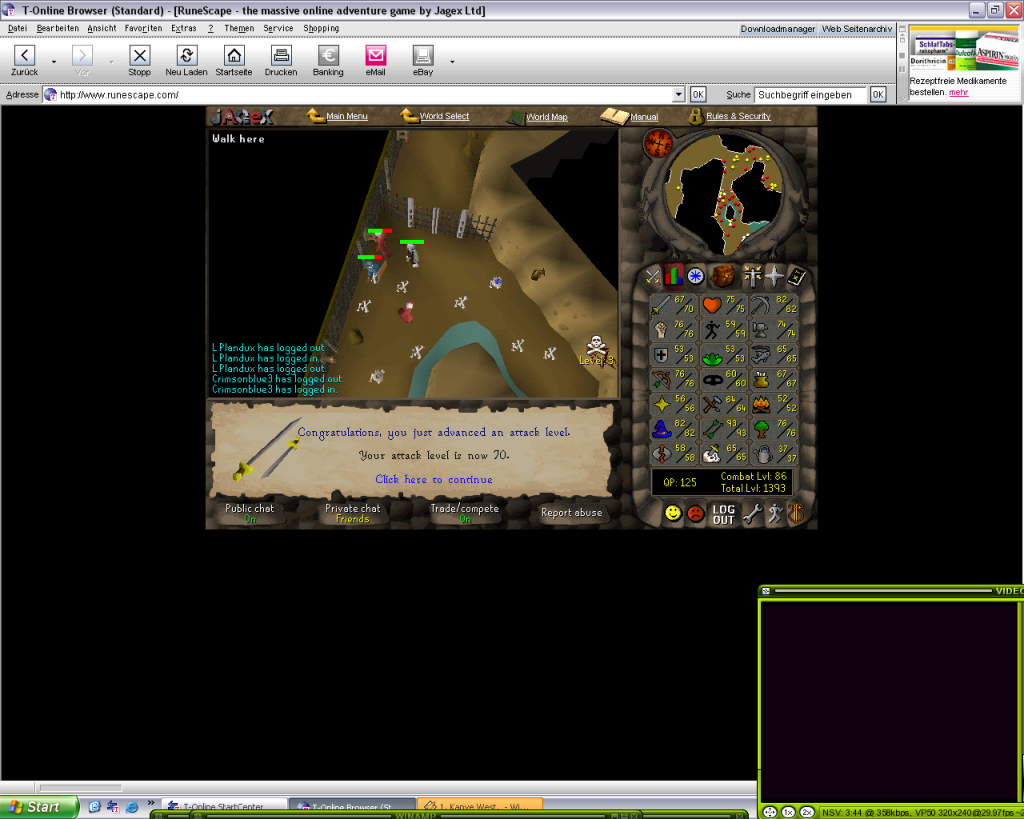Open the friends list smiley icon
This screenshot has height=819, width=1024.
[673, 513]
